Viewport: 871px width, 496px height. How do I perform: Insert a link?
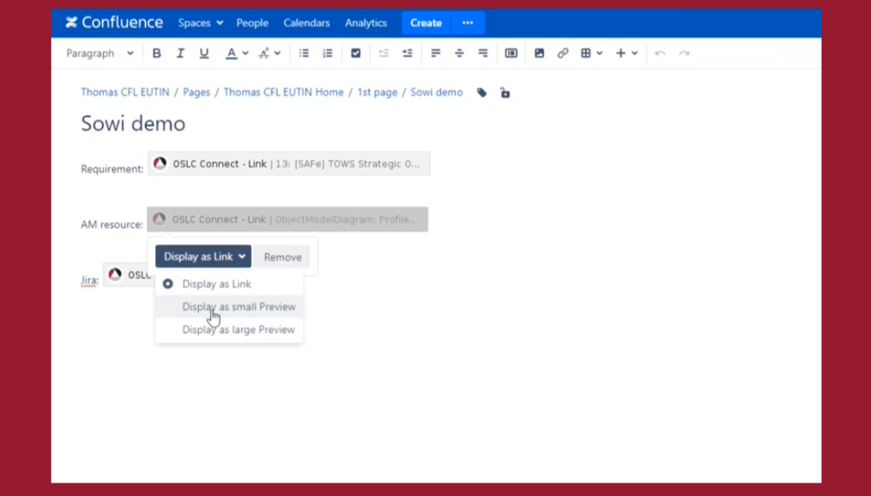coord(563,53)
